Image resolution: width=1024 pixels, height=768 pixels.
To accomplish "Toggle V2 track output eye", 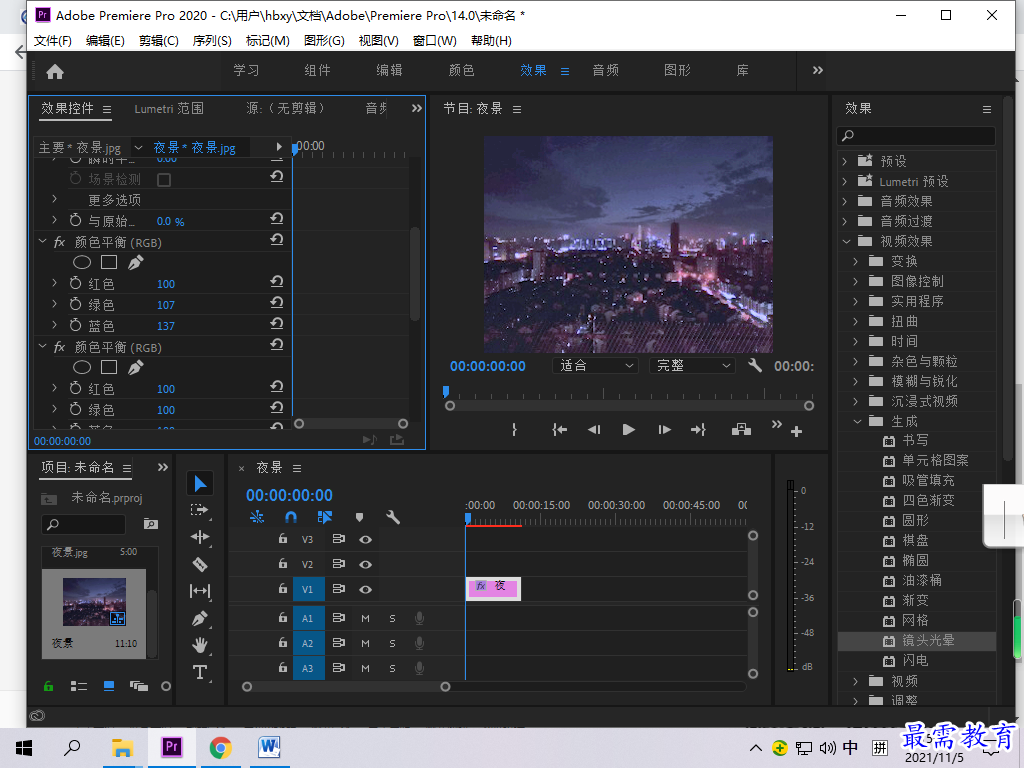I will click(366, 564).
